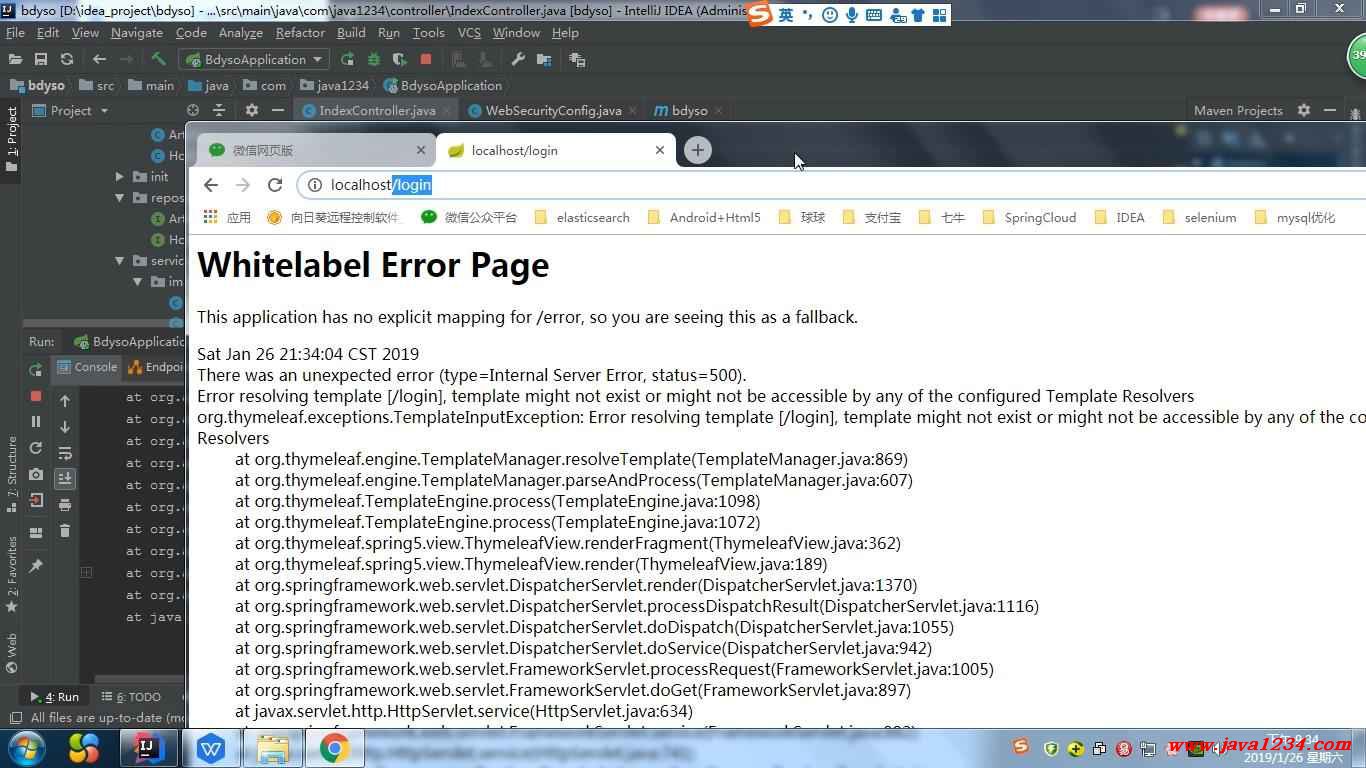The height and width of the screenshot is (768, 1366).
Task: Open elasticsearch bookmark folder
Action: [x=582, y=217]
